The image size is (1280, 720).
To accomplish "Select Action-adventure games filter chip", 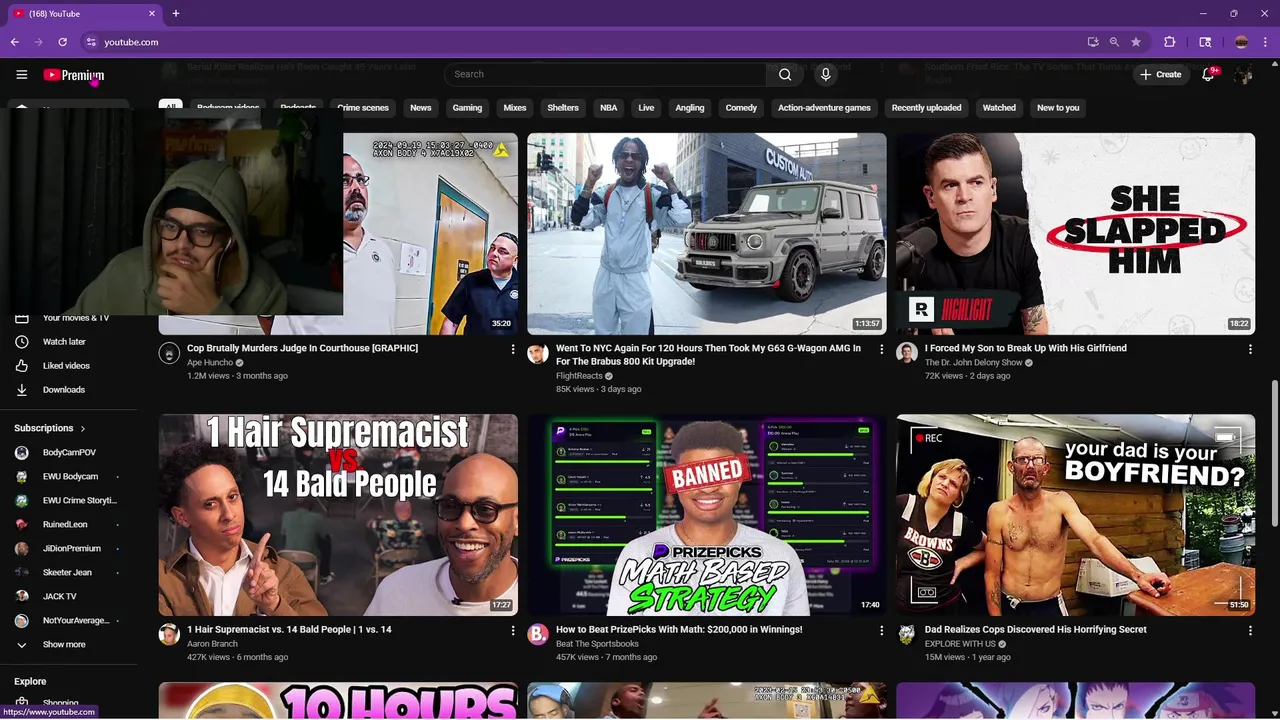I will coord(825,108).
